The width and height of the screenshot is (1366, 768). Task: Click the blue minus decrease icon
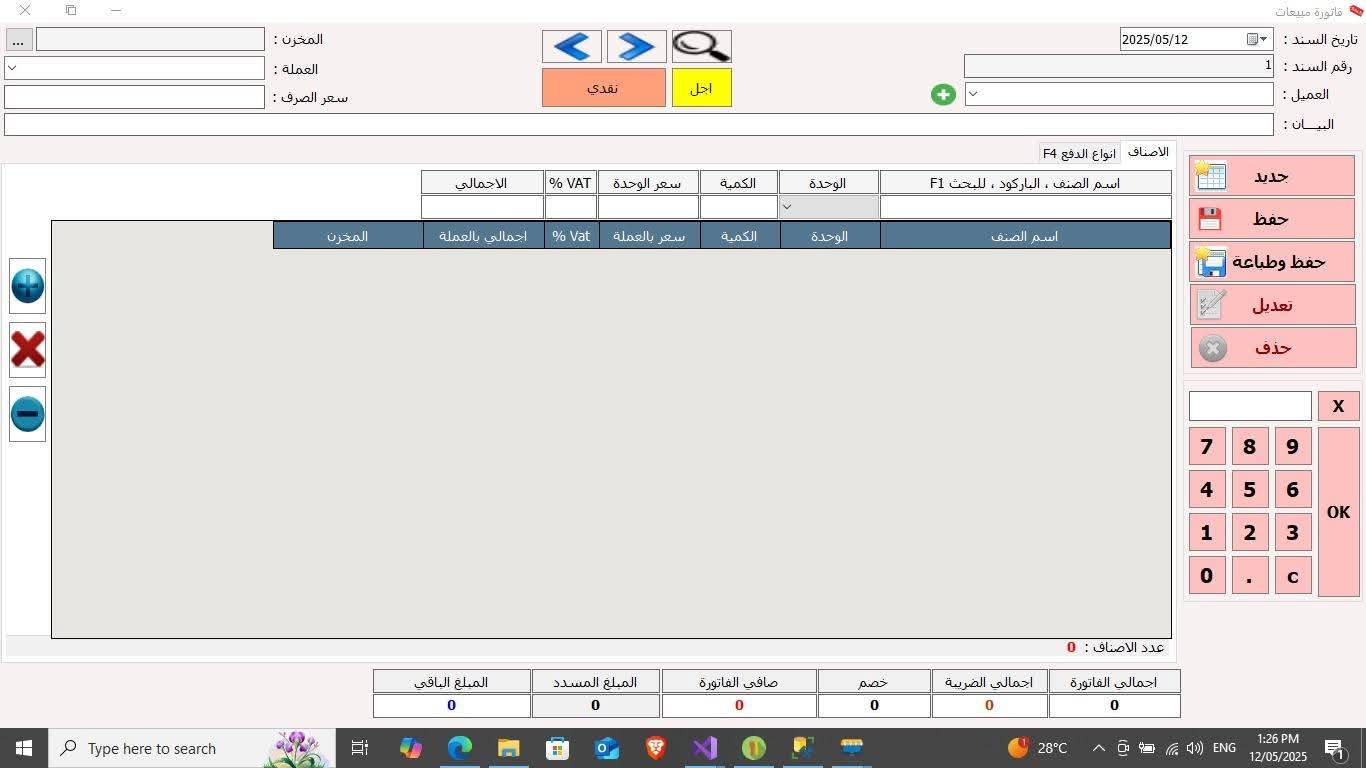(27, 414)
